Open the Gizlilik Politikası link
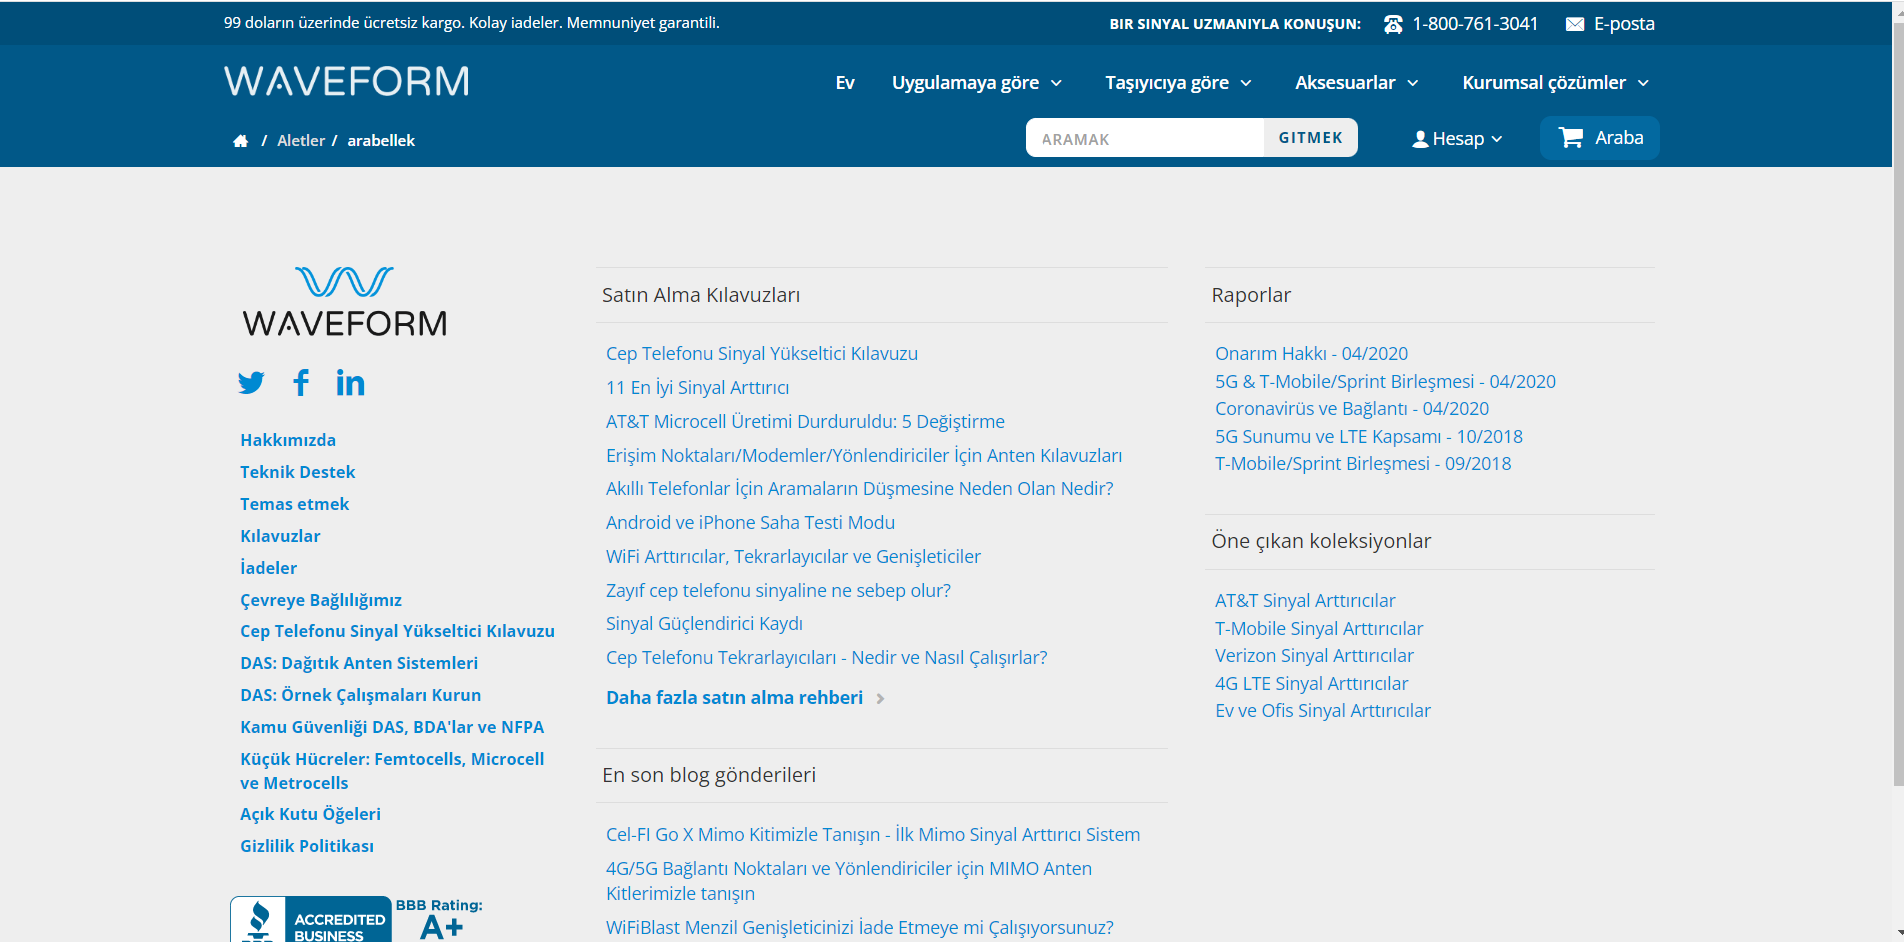Screen dimensions: 1904x942 click(x=307, y=846)
